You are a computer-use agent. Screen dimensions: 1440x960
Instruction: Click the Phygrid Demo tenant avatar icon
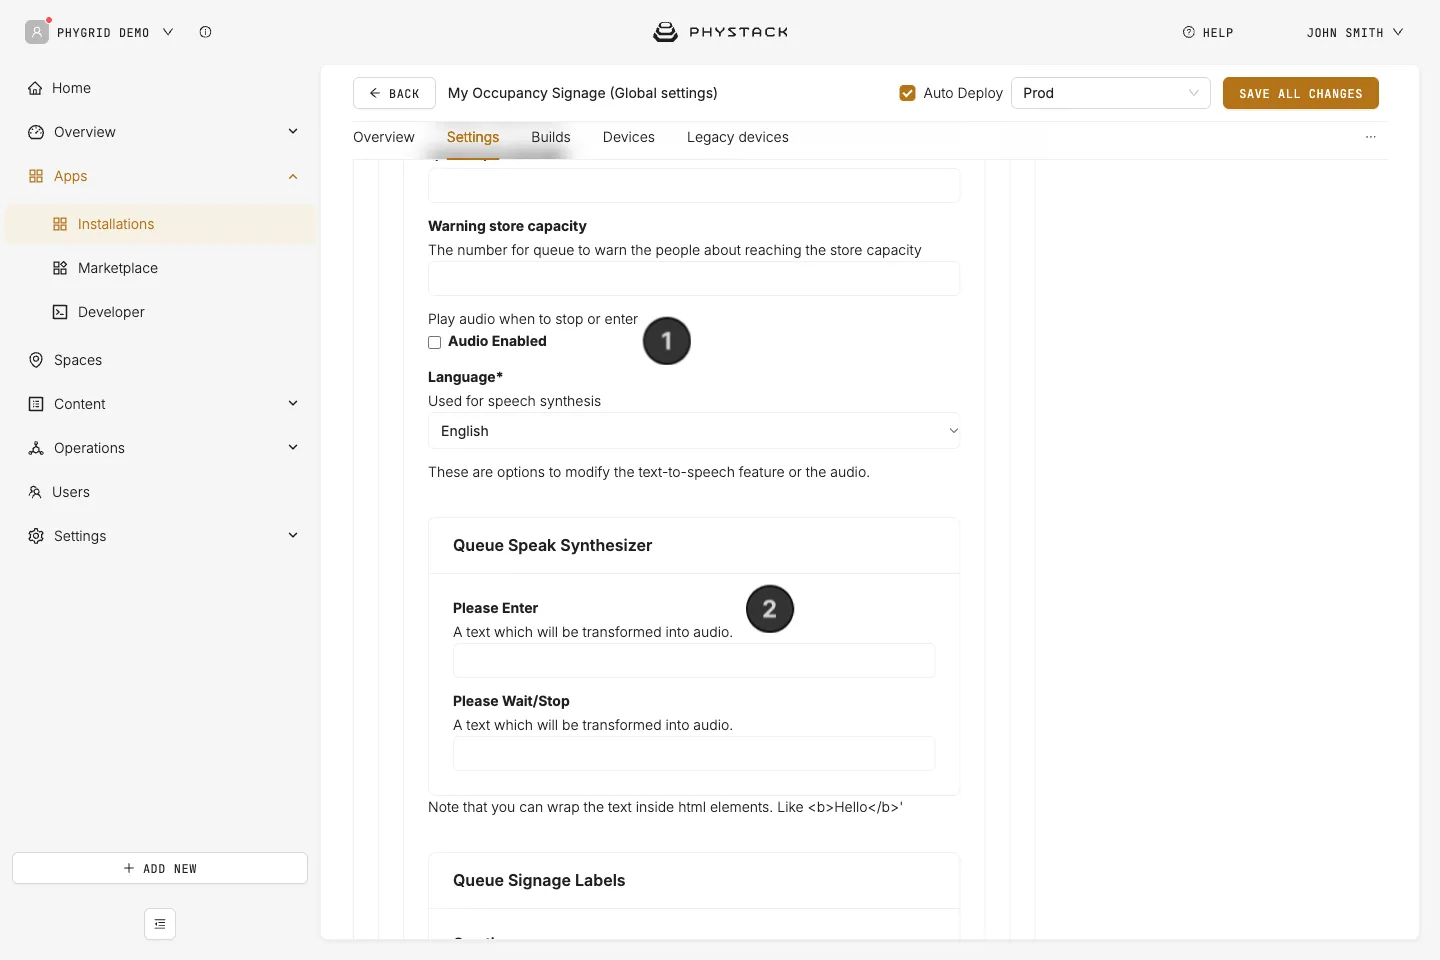point(37,32)
